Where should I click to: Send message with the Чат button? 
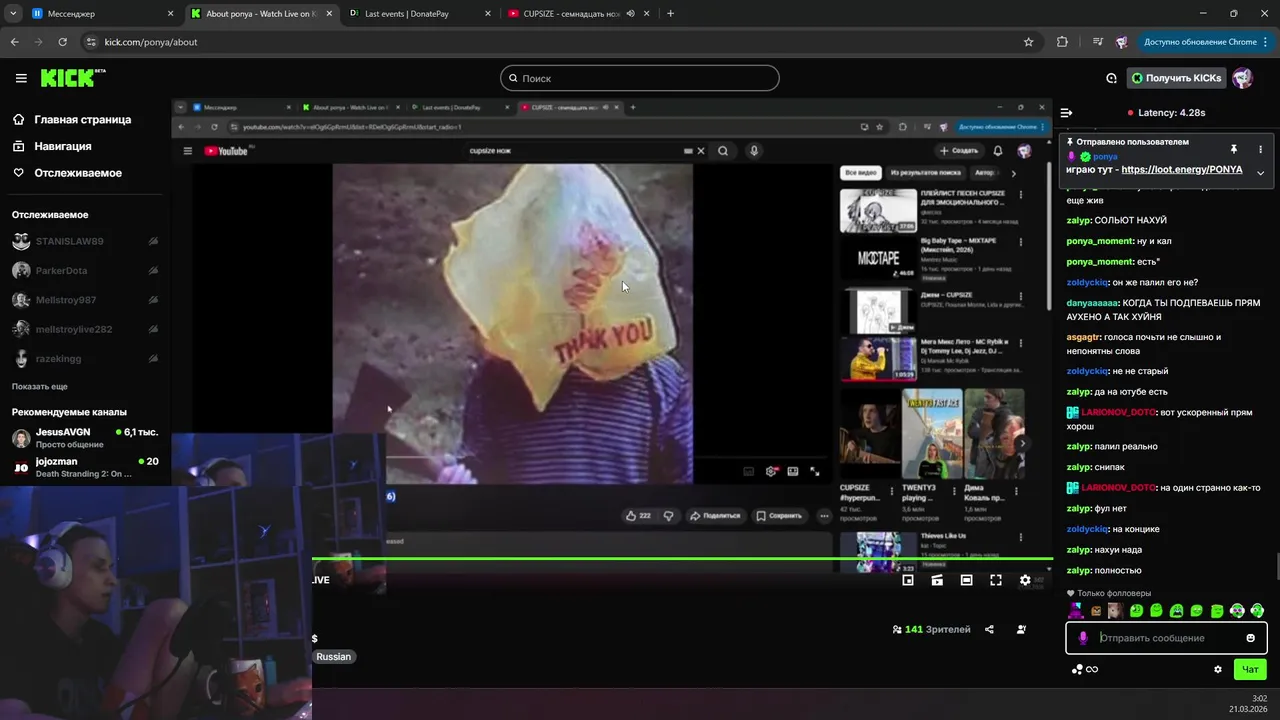[1250, 669]
